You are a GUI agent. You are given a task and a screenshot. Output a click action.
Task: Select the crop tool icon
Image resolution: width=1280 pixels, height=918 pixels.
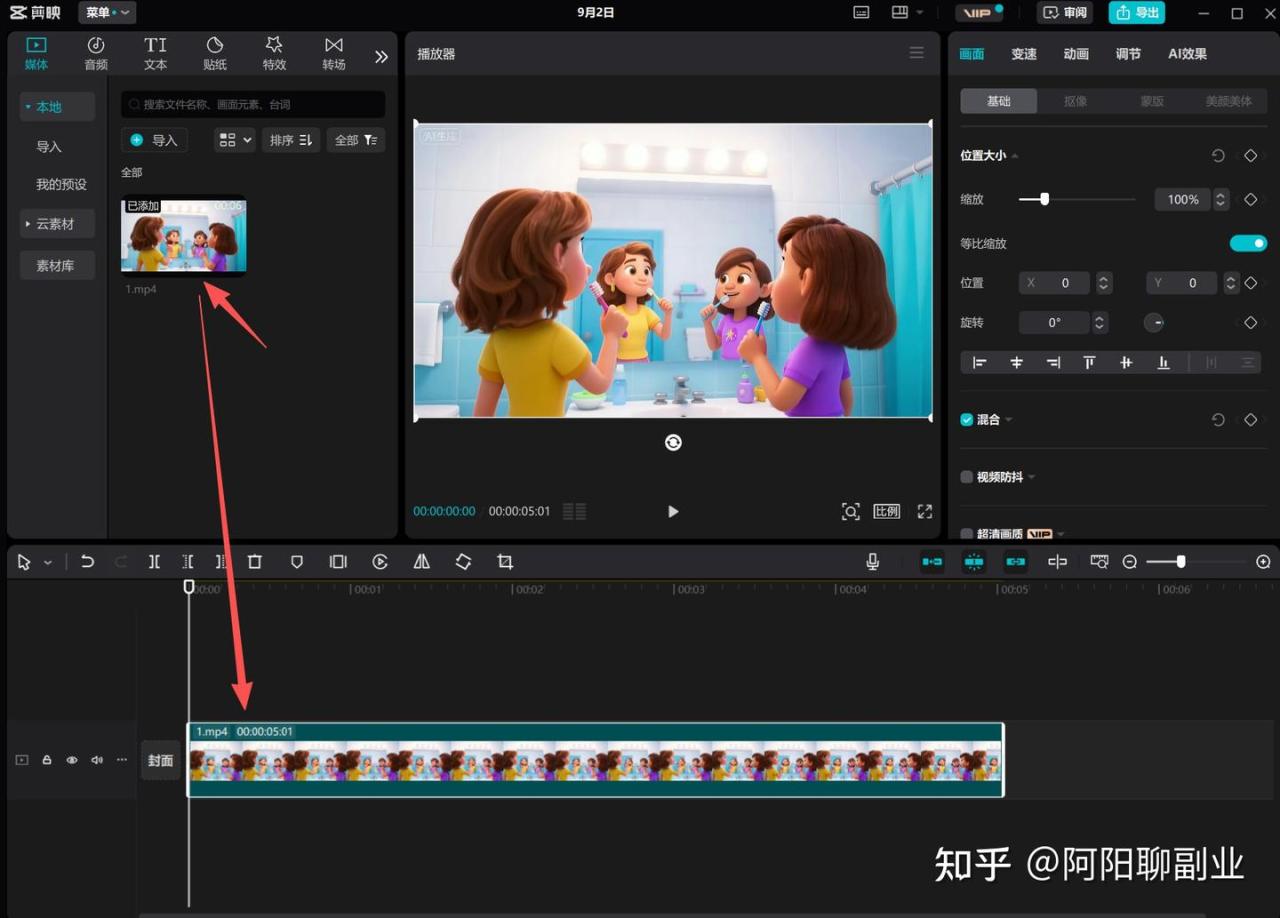(505, 562)
